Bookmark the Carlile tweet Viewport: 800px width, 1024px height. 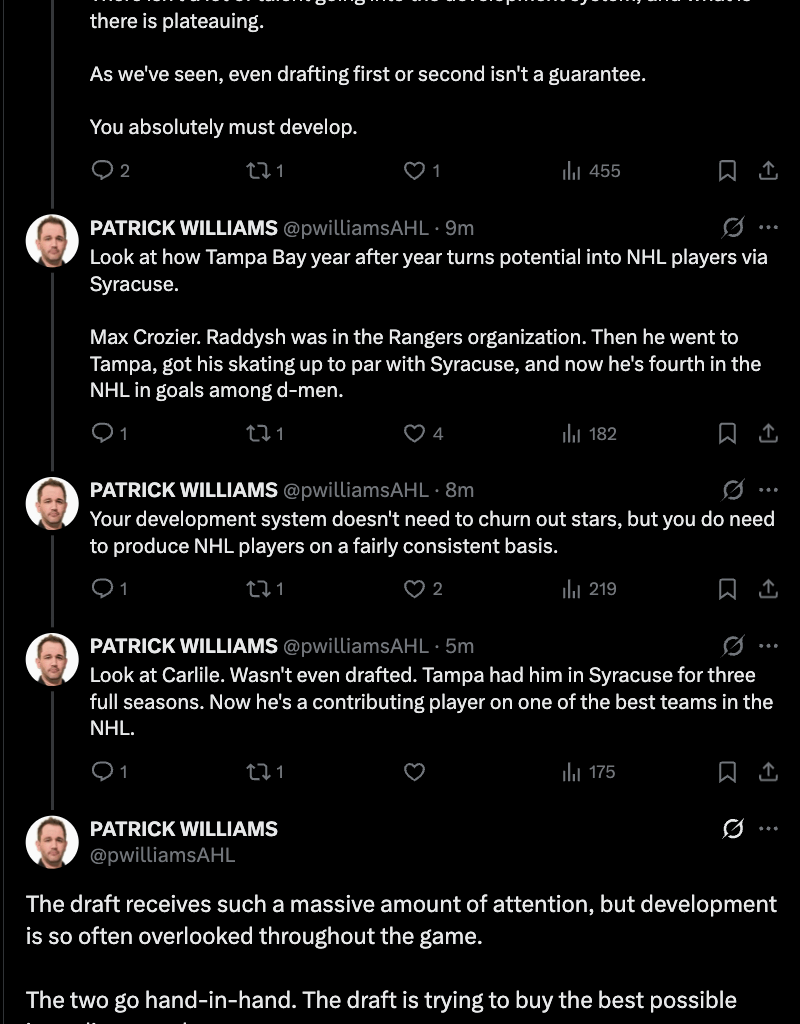click(729, 771)
